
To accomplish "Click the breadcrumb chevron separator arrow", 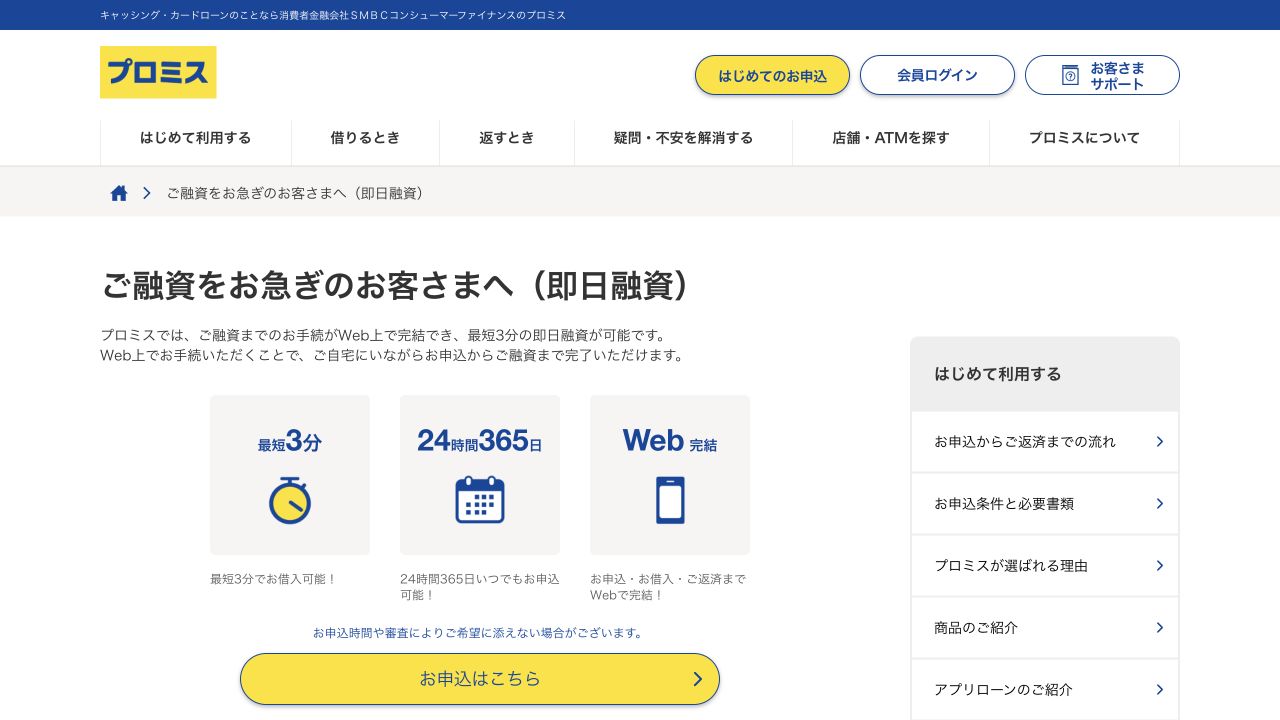I will (x=147, y=193).
